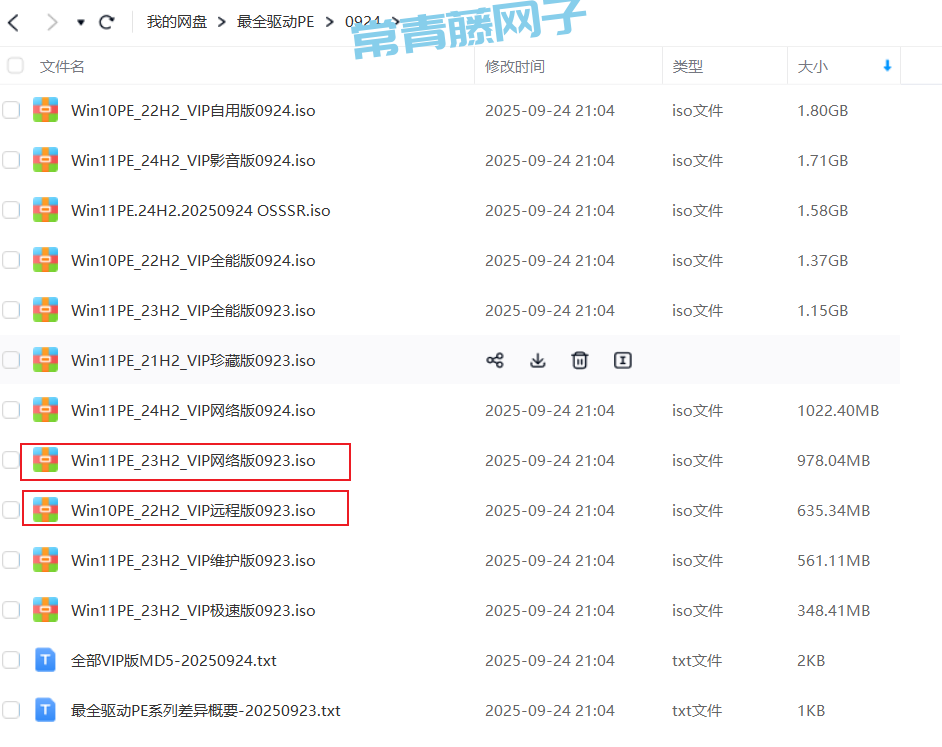Navigate to 我的网盘 in the breadcrumb

click(176, 21)
